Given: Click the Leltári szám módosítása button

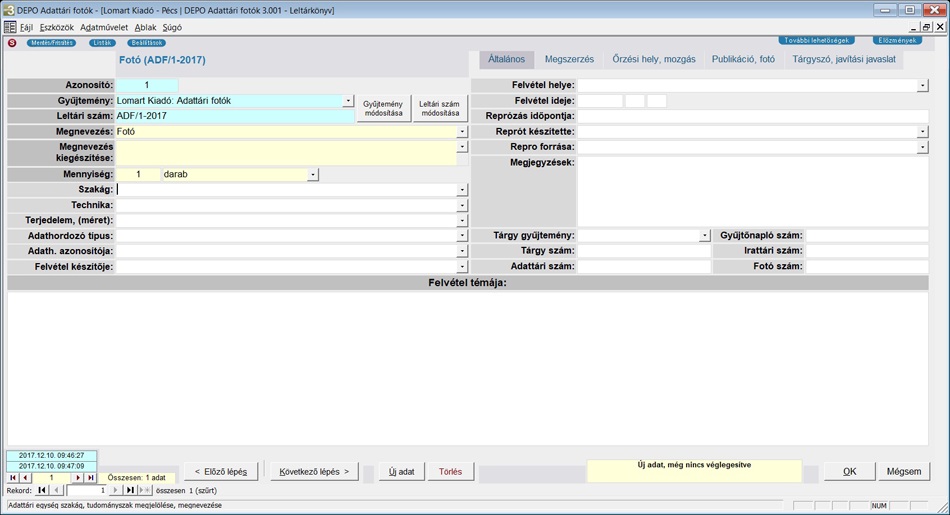Looking at the screenshot, I should pyautogui.click(x=439, y=109).
